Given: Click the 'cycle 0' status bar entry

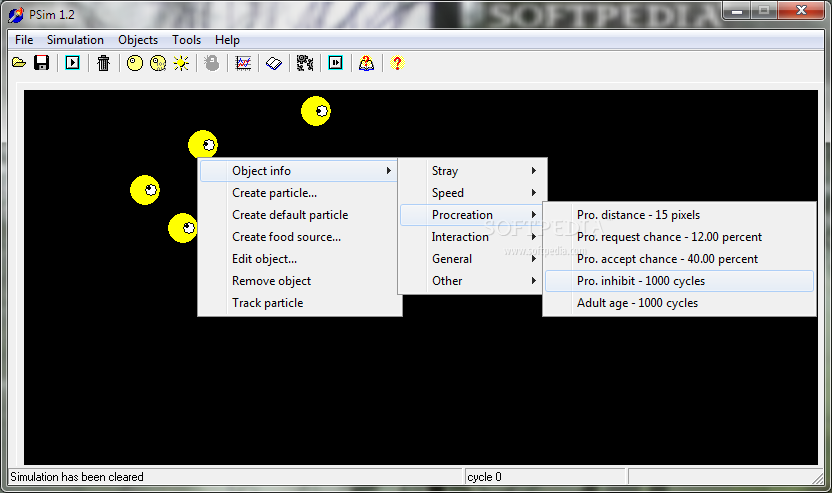Looking at the screenshot, I should [x=484, y=477].
